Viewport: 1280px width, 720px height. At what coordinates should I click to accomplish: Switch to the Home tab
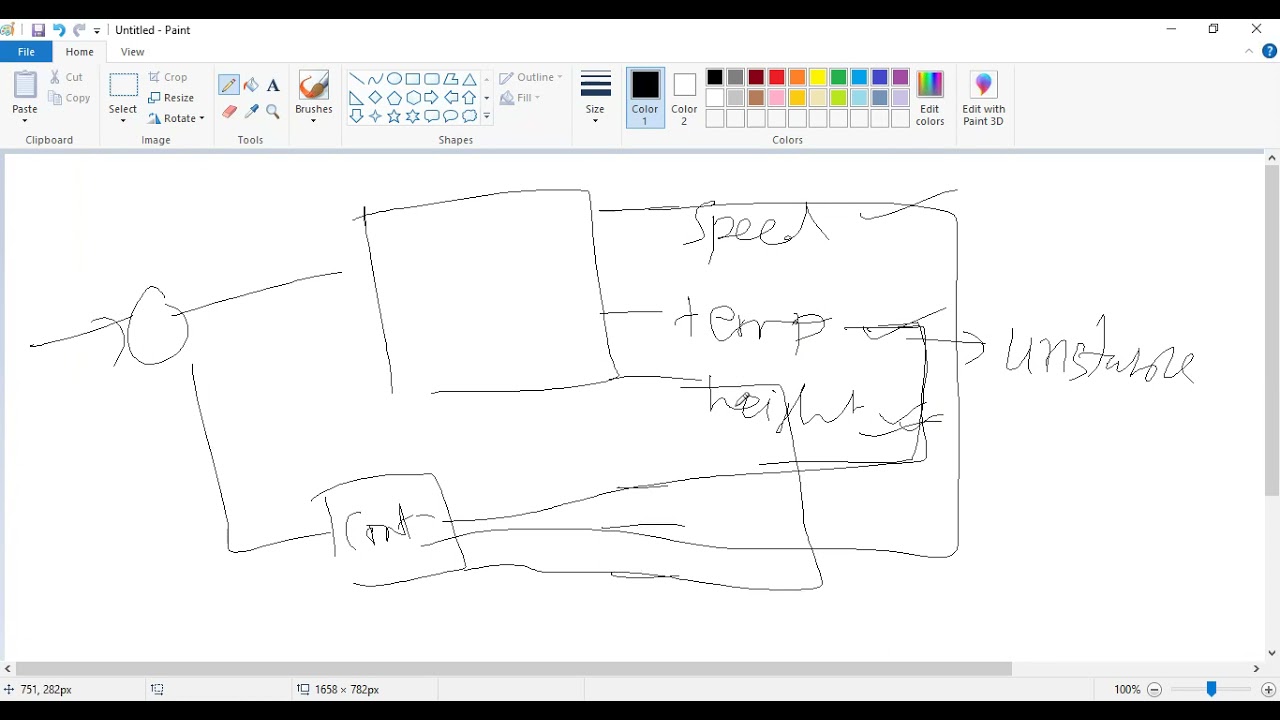80,52
